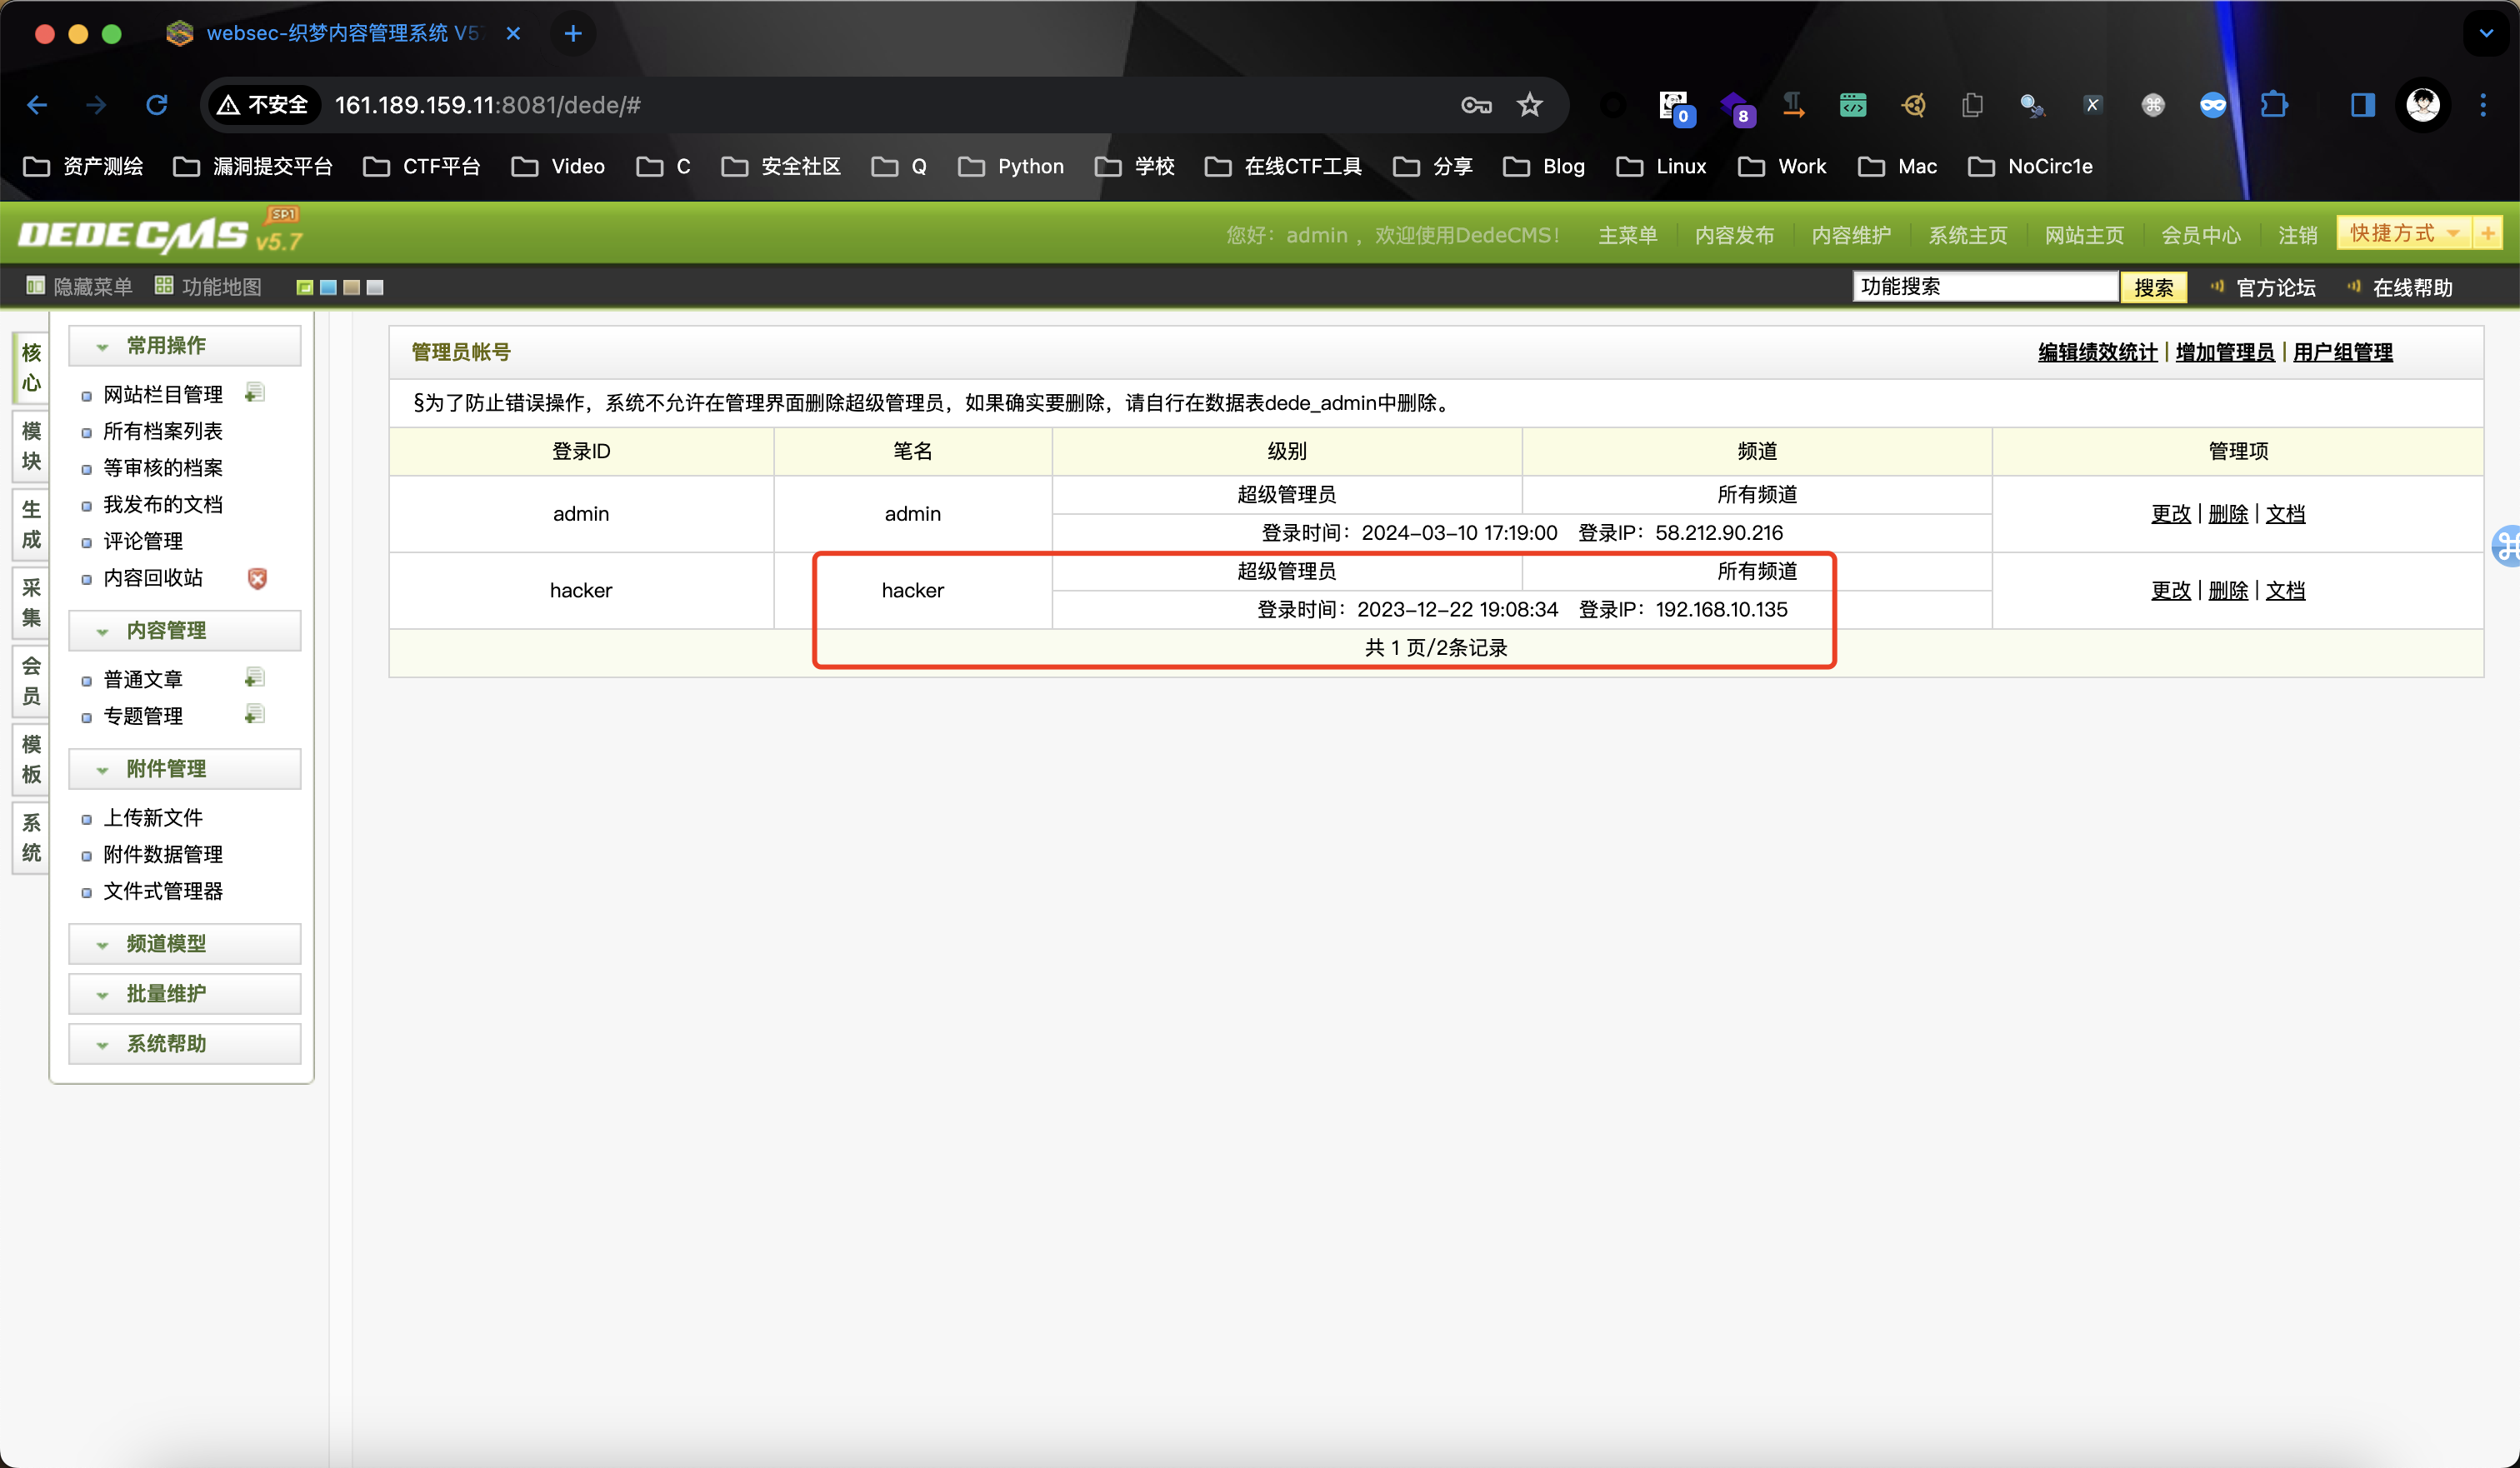The width and height of the screenshot is (2520, 1468).
Task: Click the 官方论坛 link icon
Action: (2217, 287)
